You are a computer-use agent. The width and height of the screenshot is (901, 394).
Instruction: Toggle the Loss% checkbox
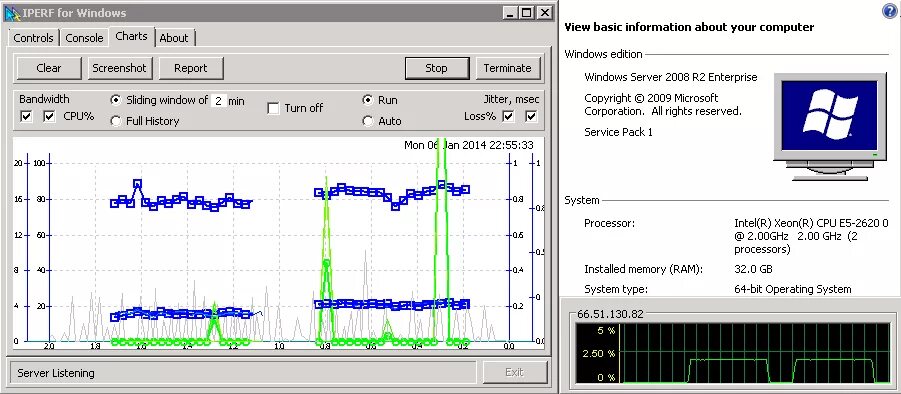click(508, 117)
